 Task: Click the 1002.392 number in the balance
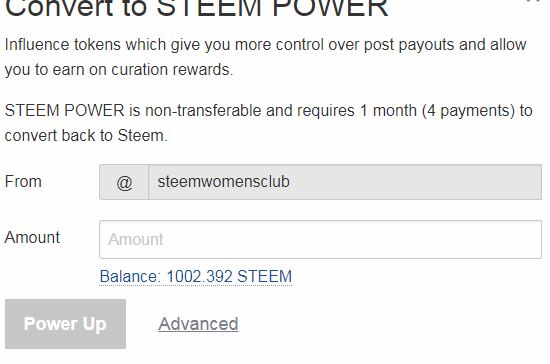pos(199,277)
